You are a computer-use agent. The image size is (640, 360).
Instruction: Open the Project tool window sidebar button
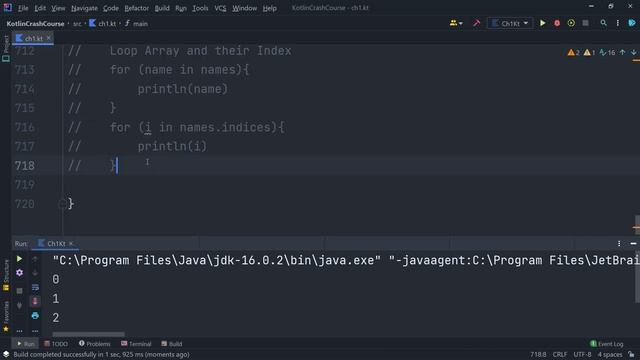click(6, 48)
